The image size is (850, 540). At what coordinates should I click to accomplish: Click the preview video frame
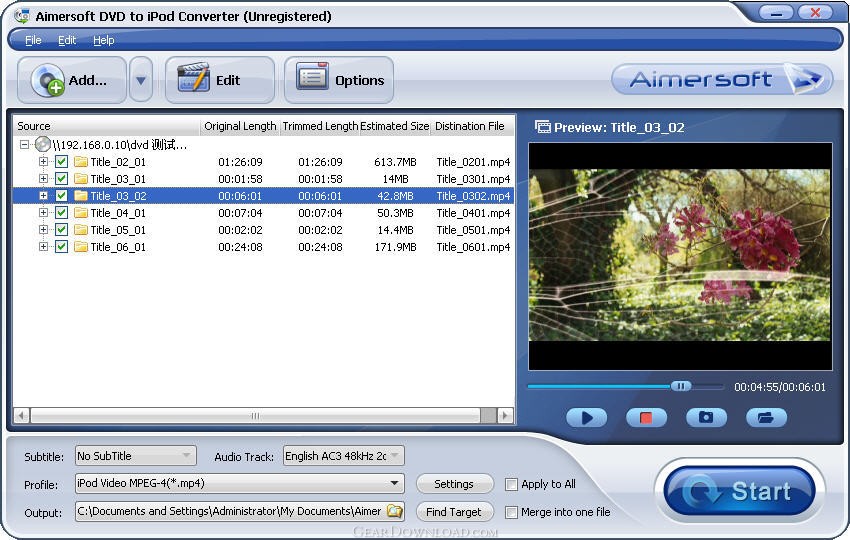coord(680,256)
